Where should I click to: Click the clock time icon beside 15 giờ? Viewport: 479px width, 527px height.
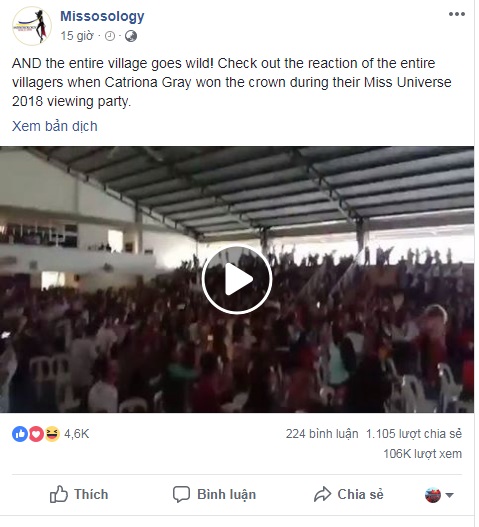click(x=110, y=36)
